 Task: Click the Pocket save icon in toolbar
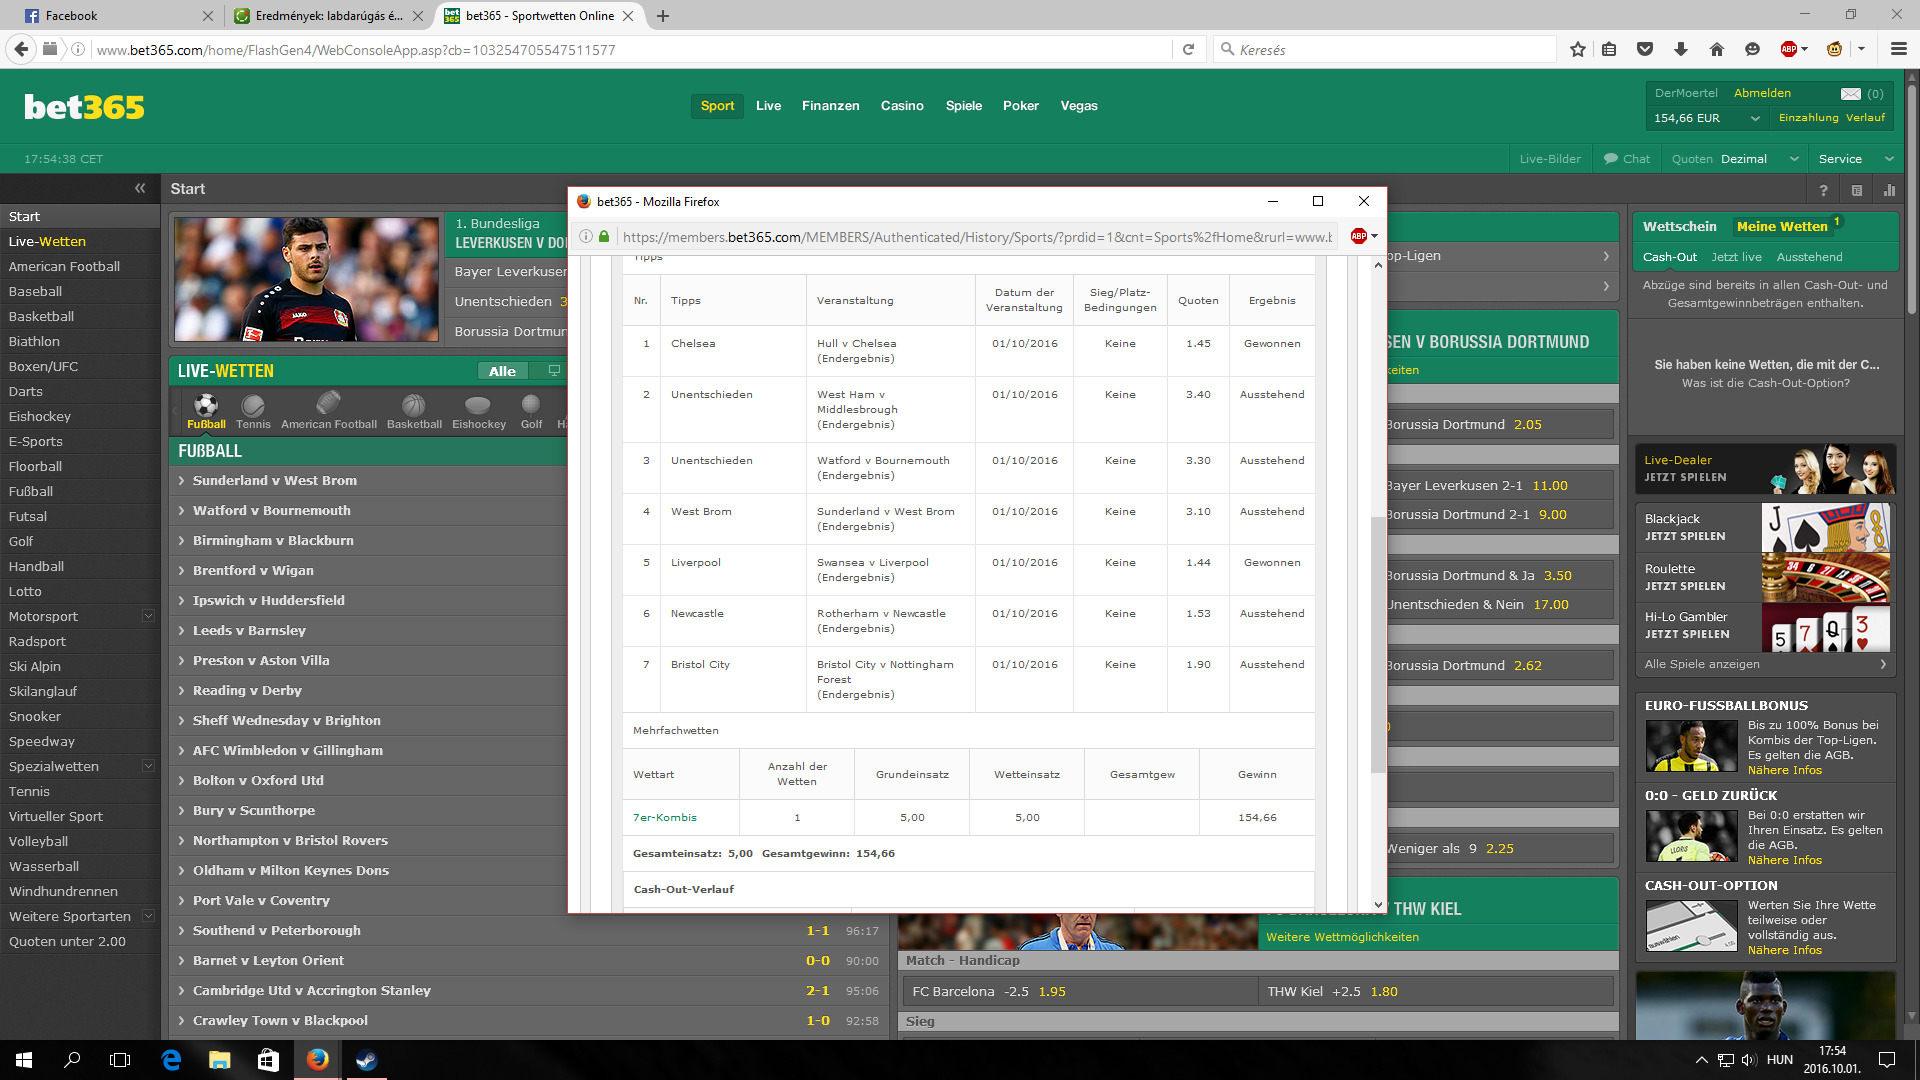[x=1644, y=49]
